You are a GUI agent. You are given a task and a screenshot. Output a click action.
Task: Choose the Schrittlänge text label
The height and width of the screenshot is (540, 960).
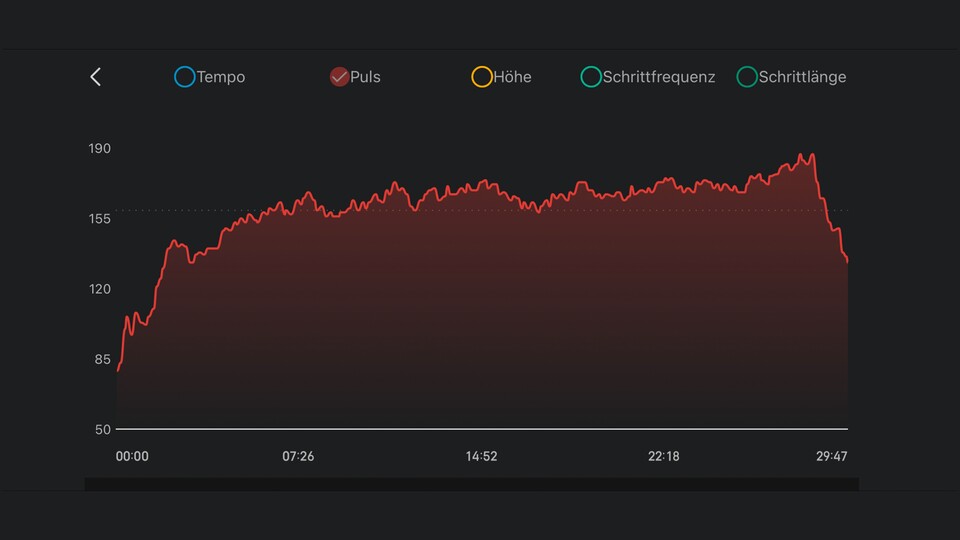coord(802,77)
